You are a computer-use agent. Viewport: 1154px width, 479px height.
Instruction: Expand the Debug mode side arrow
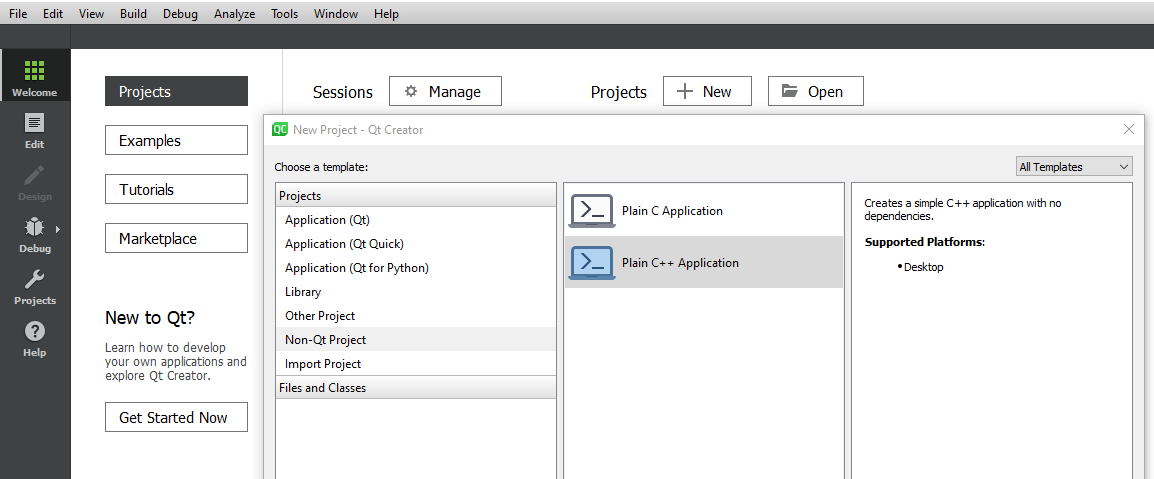click(57, 229)
